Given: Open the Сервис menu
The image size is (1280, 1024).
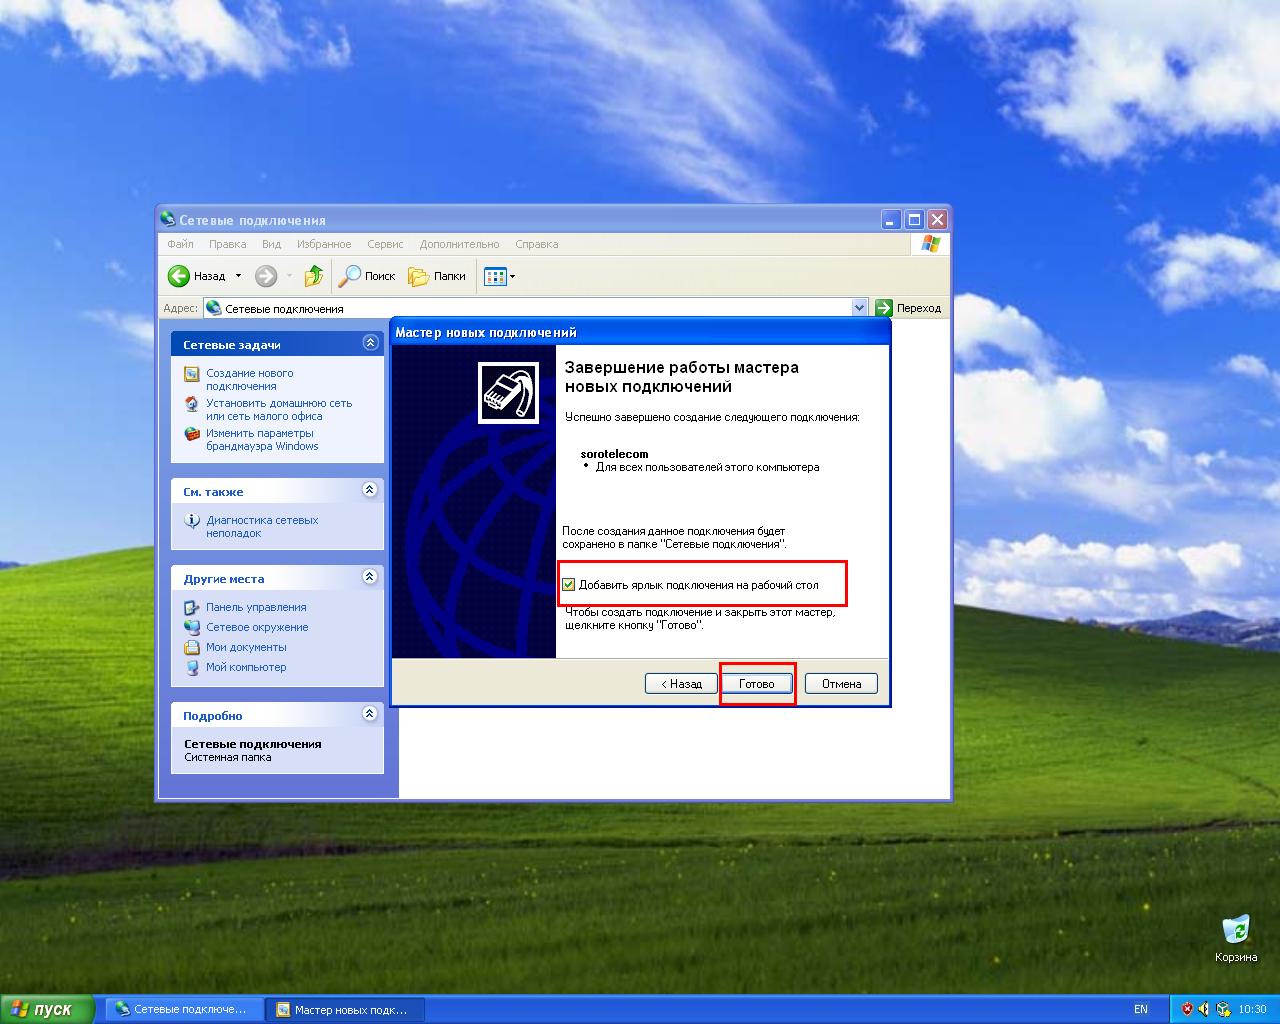Looking at the screenshot, I should (x=385, y=244).
